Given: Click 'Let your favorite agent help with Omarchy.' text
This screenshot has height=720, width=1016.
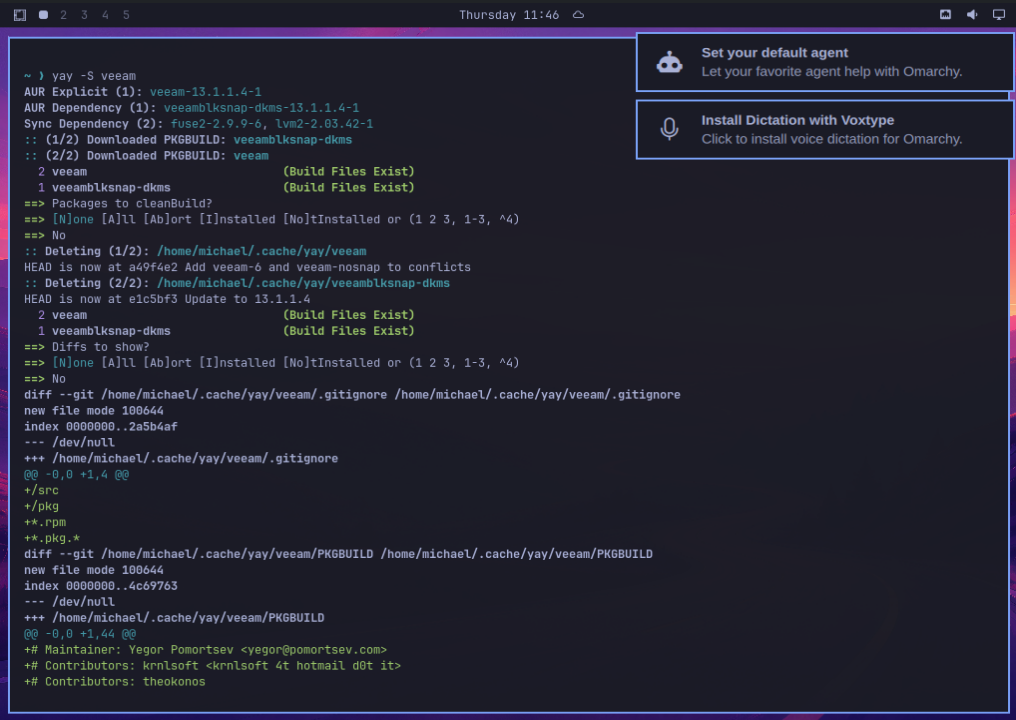Looking at the screenshot, I should click(x=831, y=71).
